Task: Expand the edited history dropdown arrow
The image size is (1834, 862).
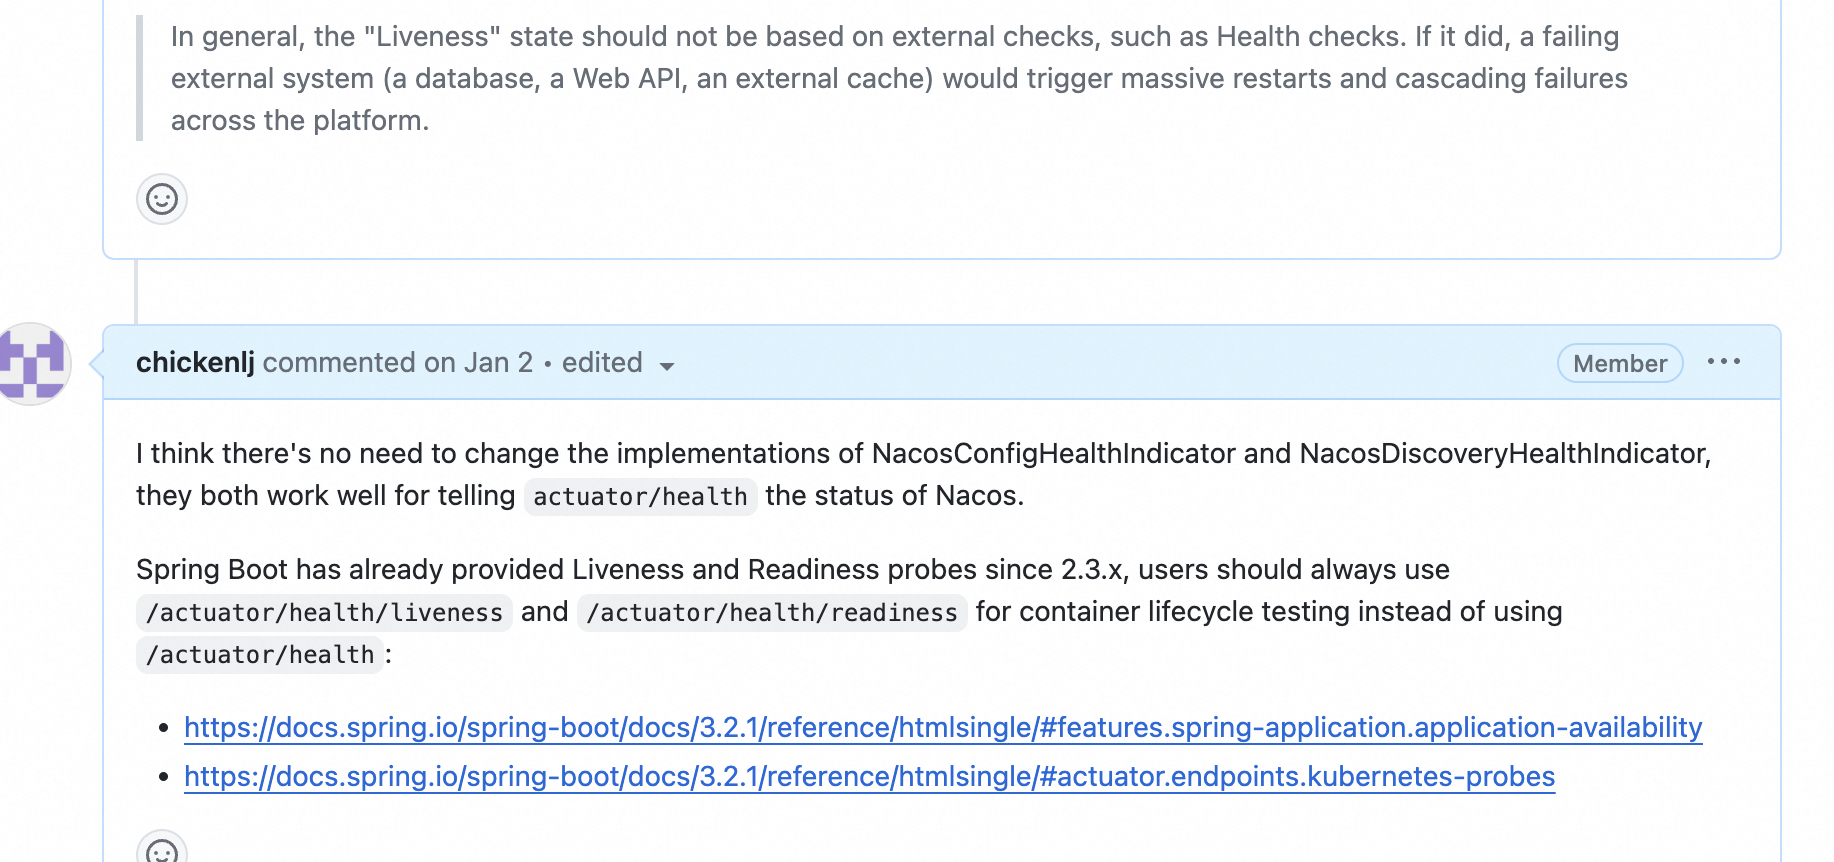Action: (667, 365)
